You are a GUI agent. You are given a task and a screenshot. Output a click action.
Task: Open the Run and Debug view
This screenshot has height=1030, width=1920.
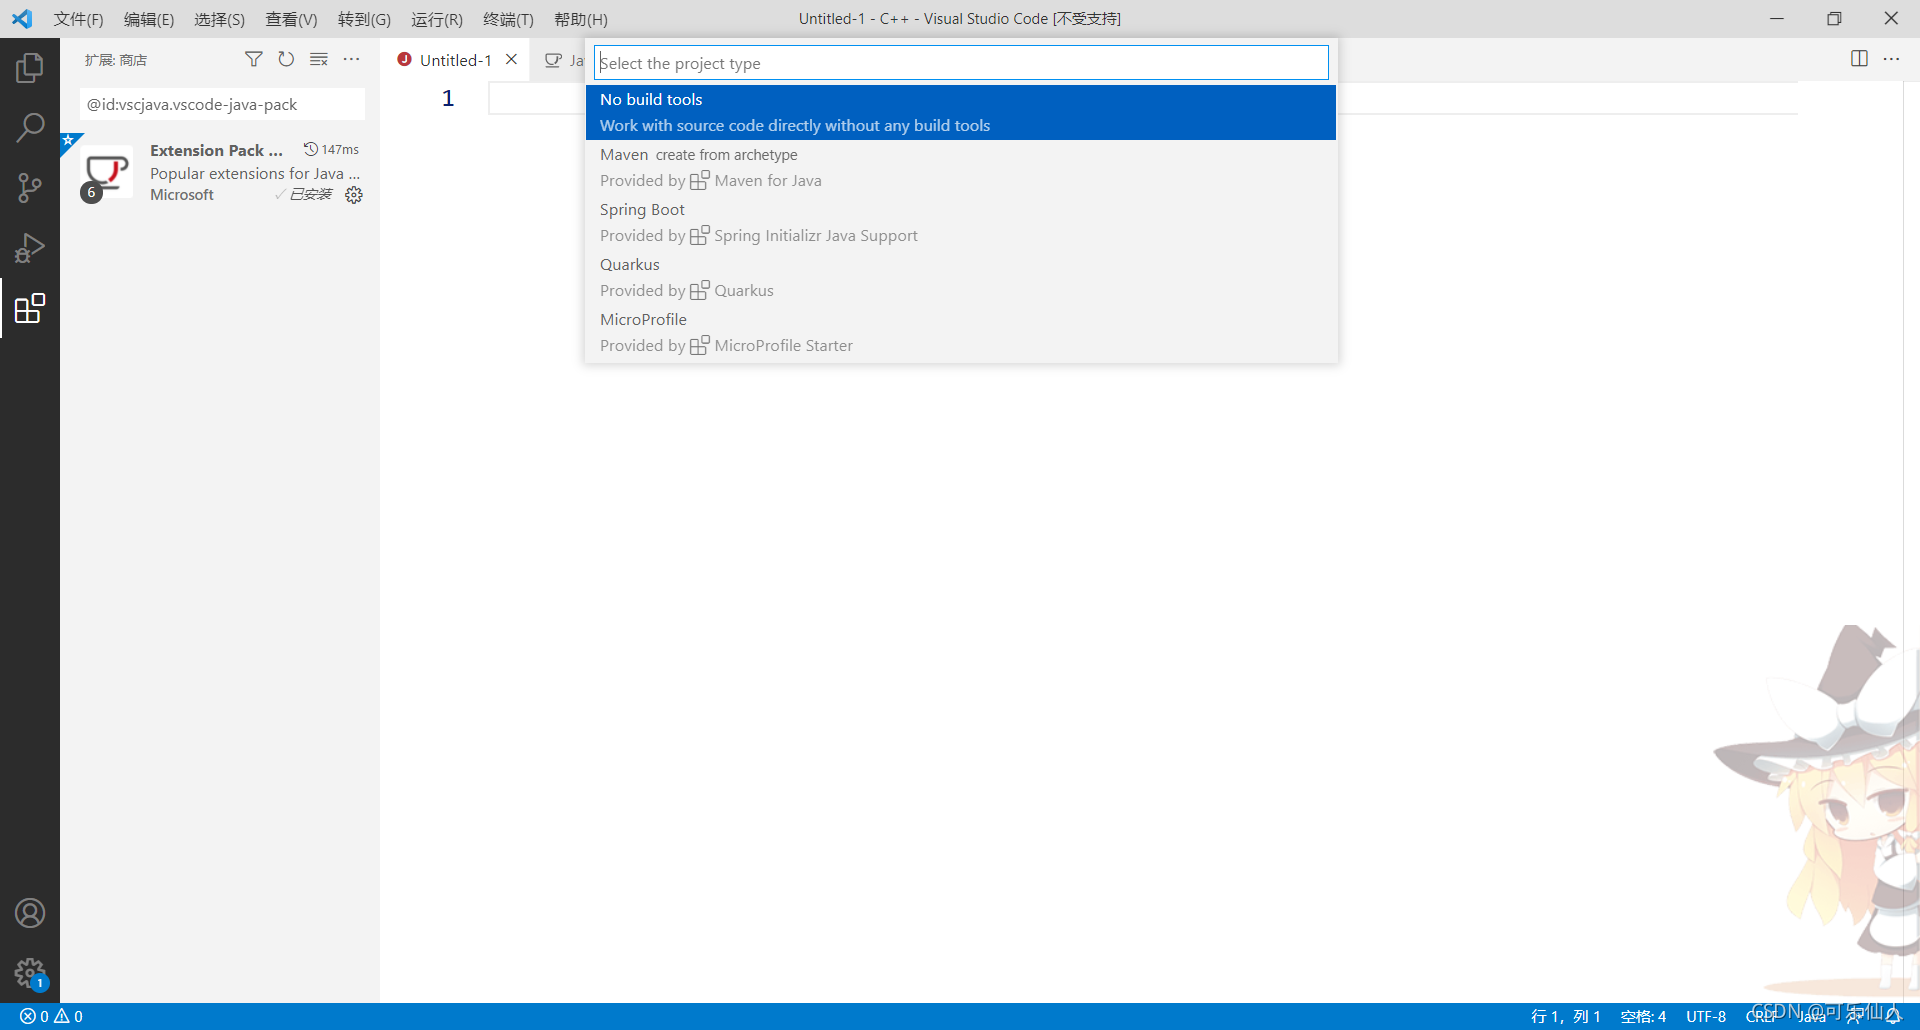(x=30, y=248)
